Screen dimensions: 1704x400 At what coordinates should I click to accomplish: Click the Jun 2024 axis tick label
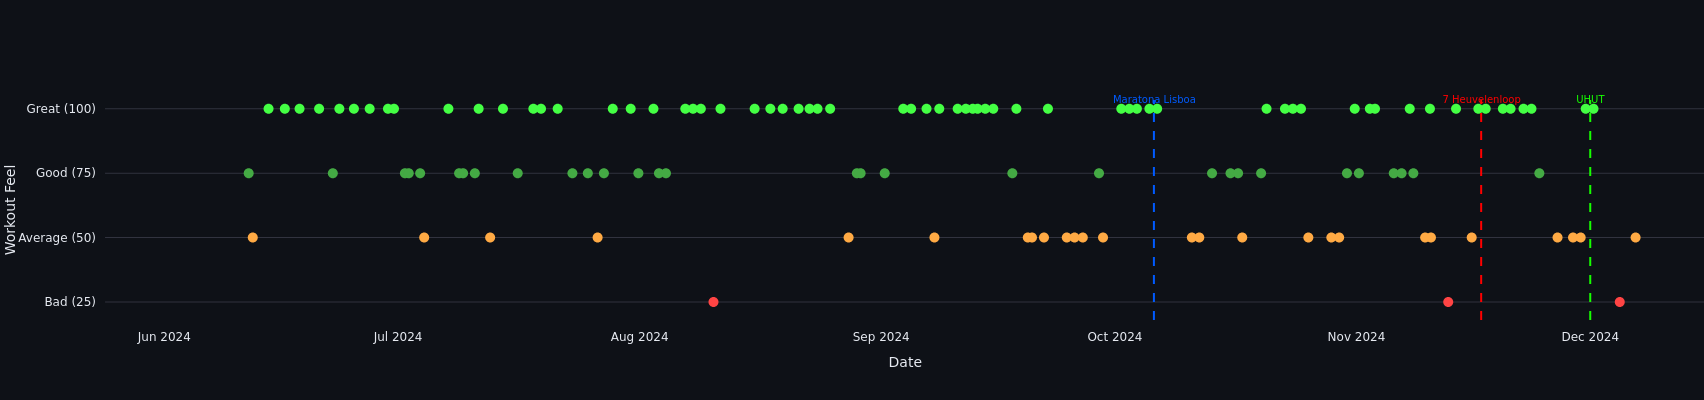point(164,337)
